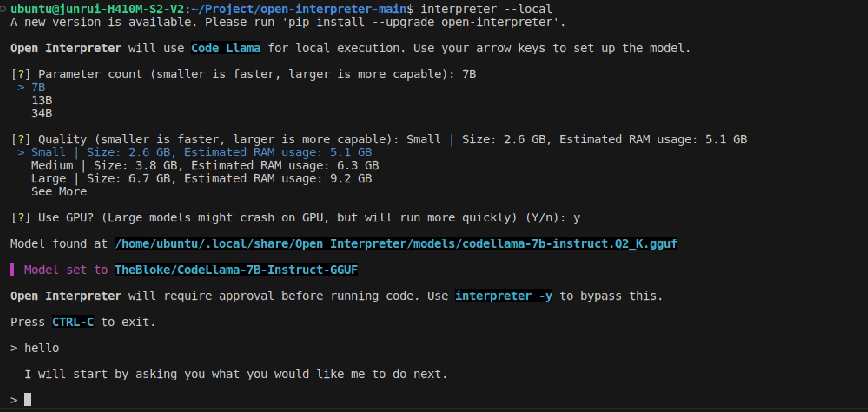Choose the 13B parameter count option

tap(41, 100)
